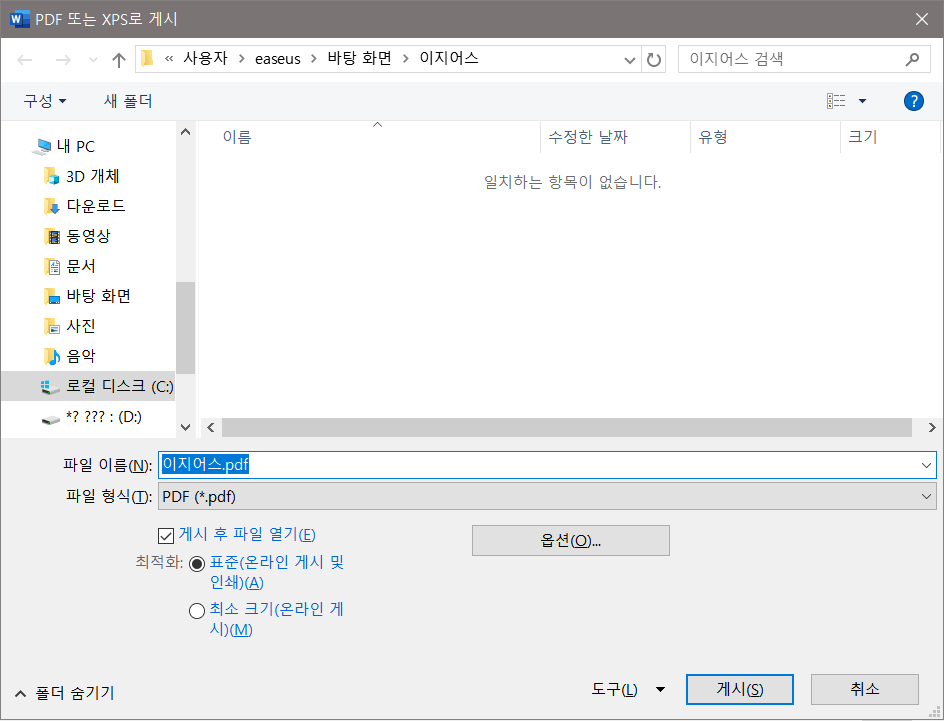Choose the 최소 크기 radio button
Image resolution: width=944 pixels, height=721 pixels.
(197, 611)
